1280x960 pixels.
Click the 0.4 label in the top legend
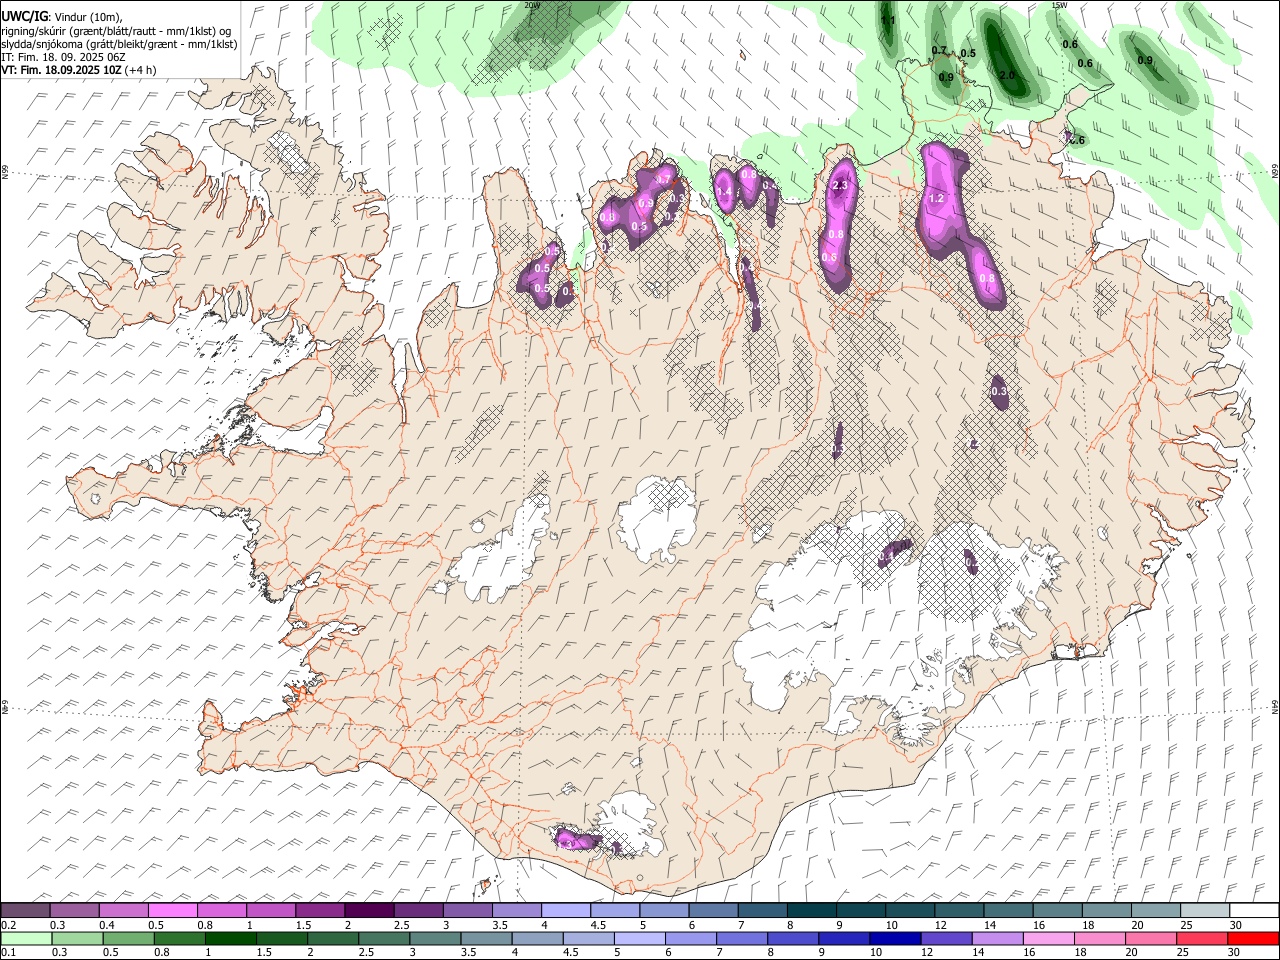tap(106, 925)
